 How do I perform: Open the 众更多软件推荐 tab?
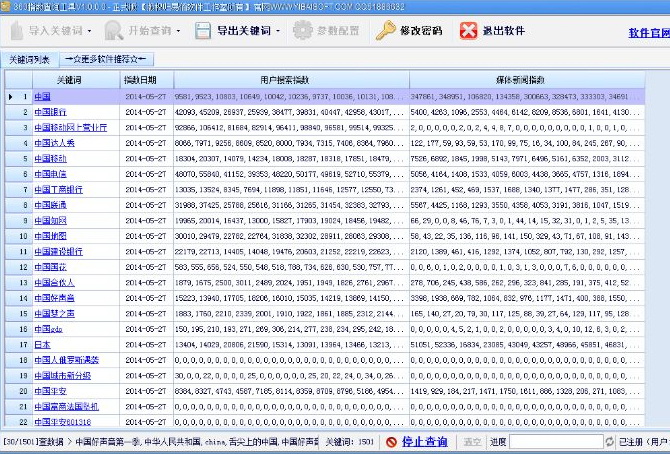[104, 59]
